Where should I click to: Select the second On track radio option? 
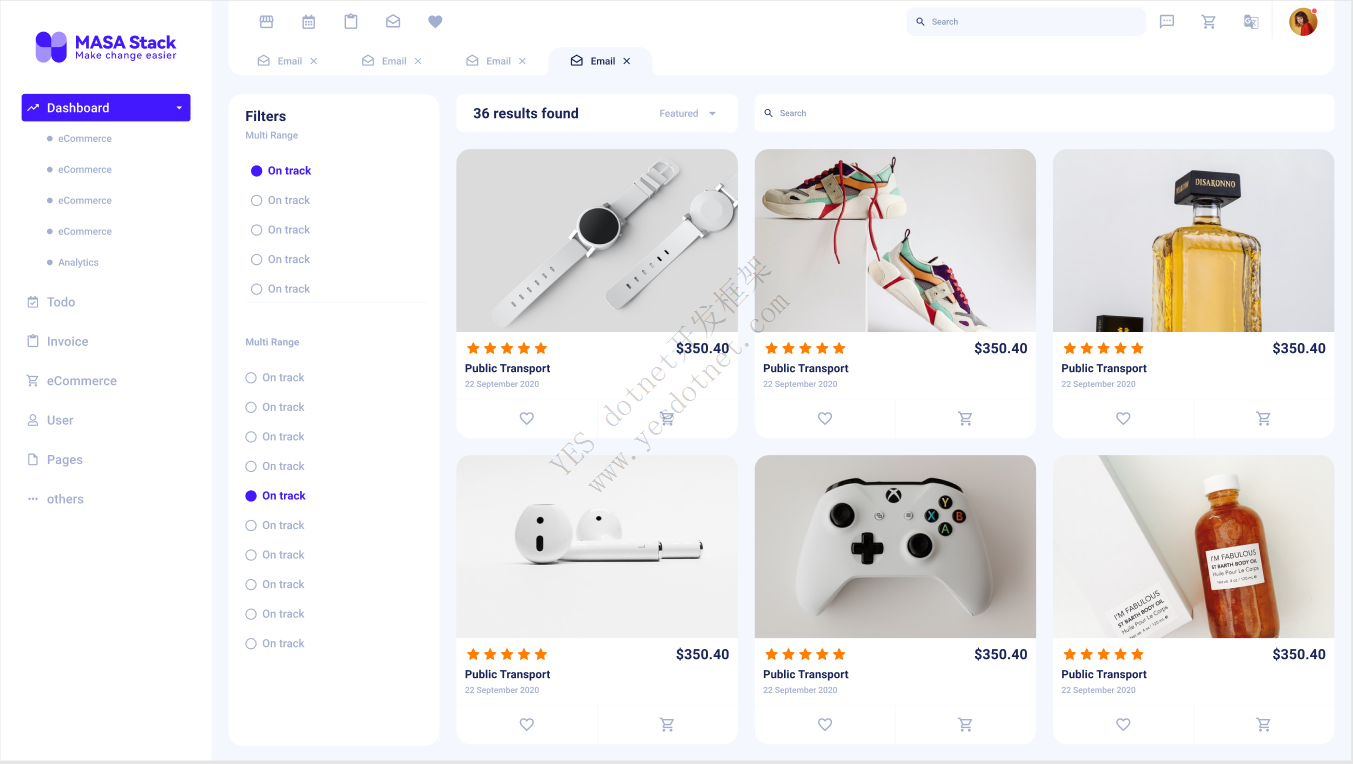[280, 200]
